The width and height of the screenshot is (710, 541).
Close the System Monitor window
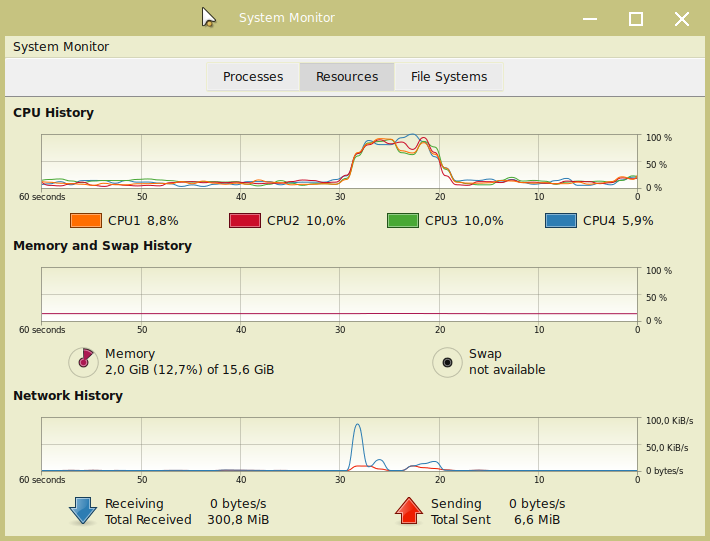(x=682, y=19)
